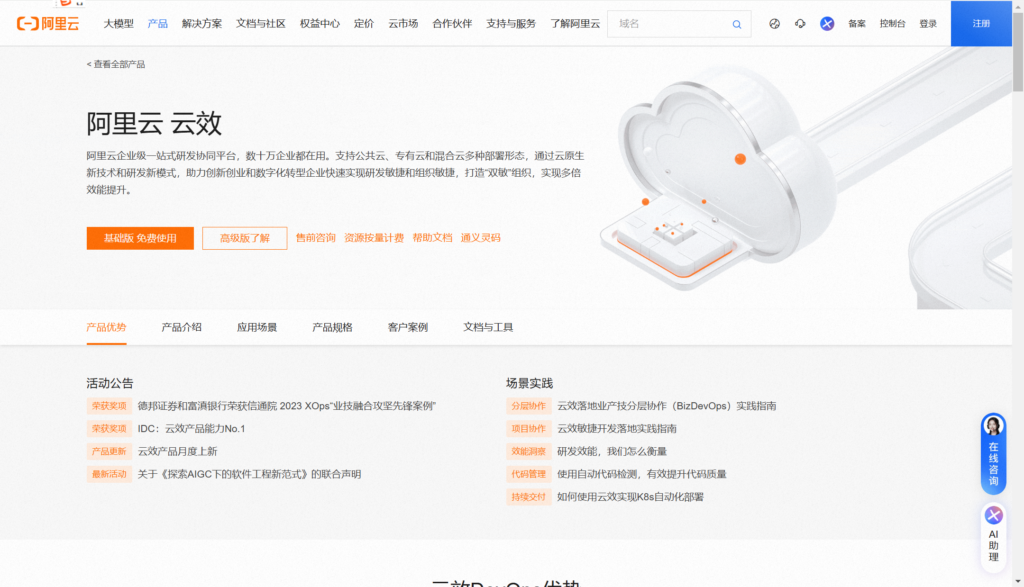Click the 基础版 免费使用 button

140,238
